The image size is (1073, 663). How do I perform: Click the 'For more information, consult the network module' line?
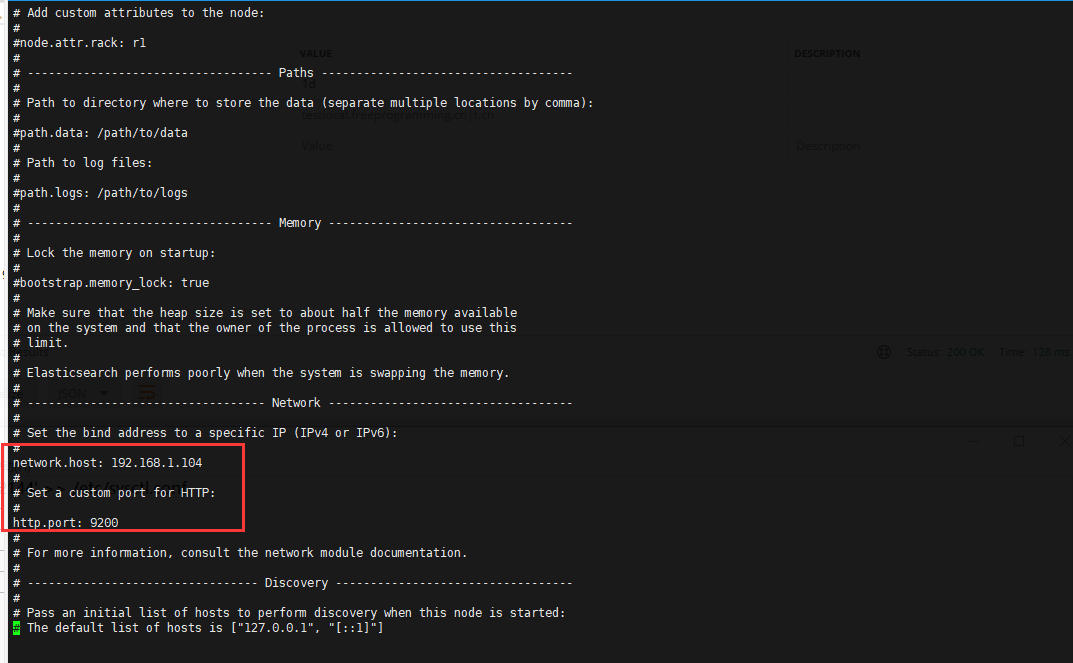click(240, 553)
